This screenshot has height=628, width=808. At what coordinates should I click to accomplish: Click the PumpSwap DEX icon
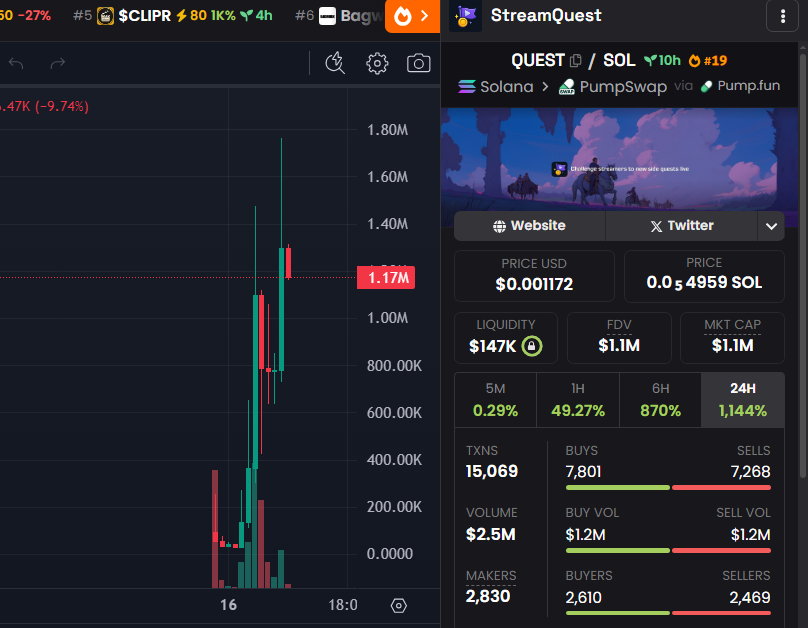(x=567, y=87)
